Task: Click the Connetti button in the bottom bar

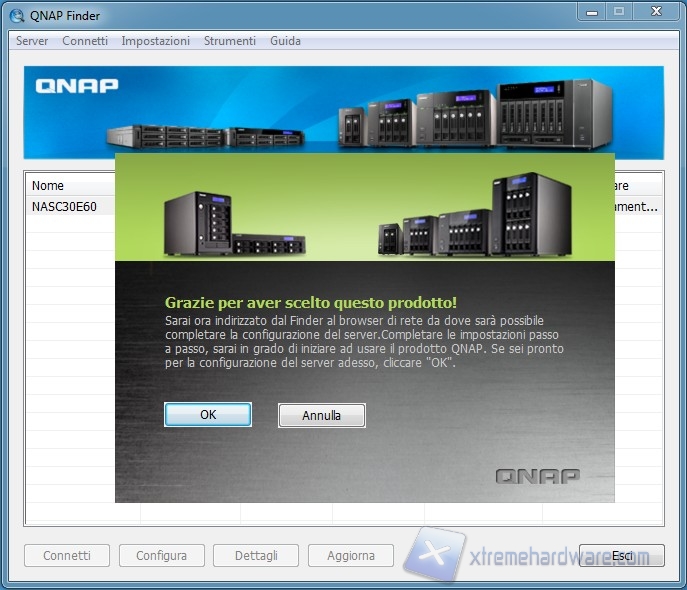Action: point(67,556)
